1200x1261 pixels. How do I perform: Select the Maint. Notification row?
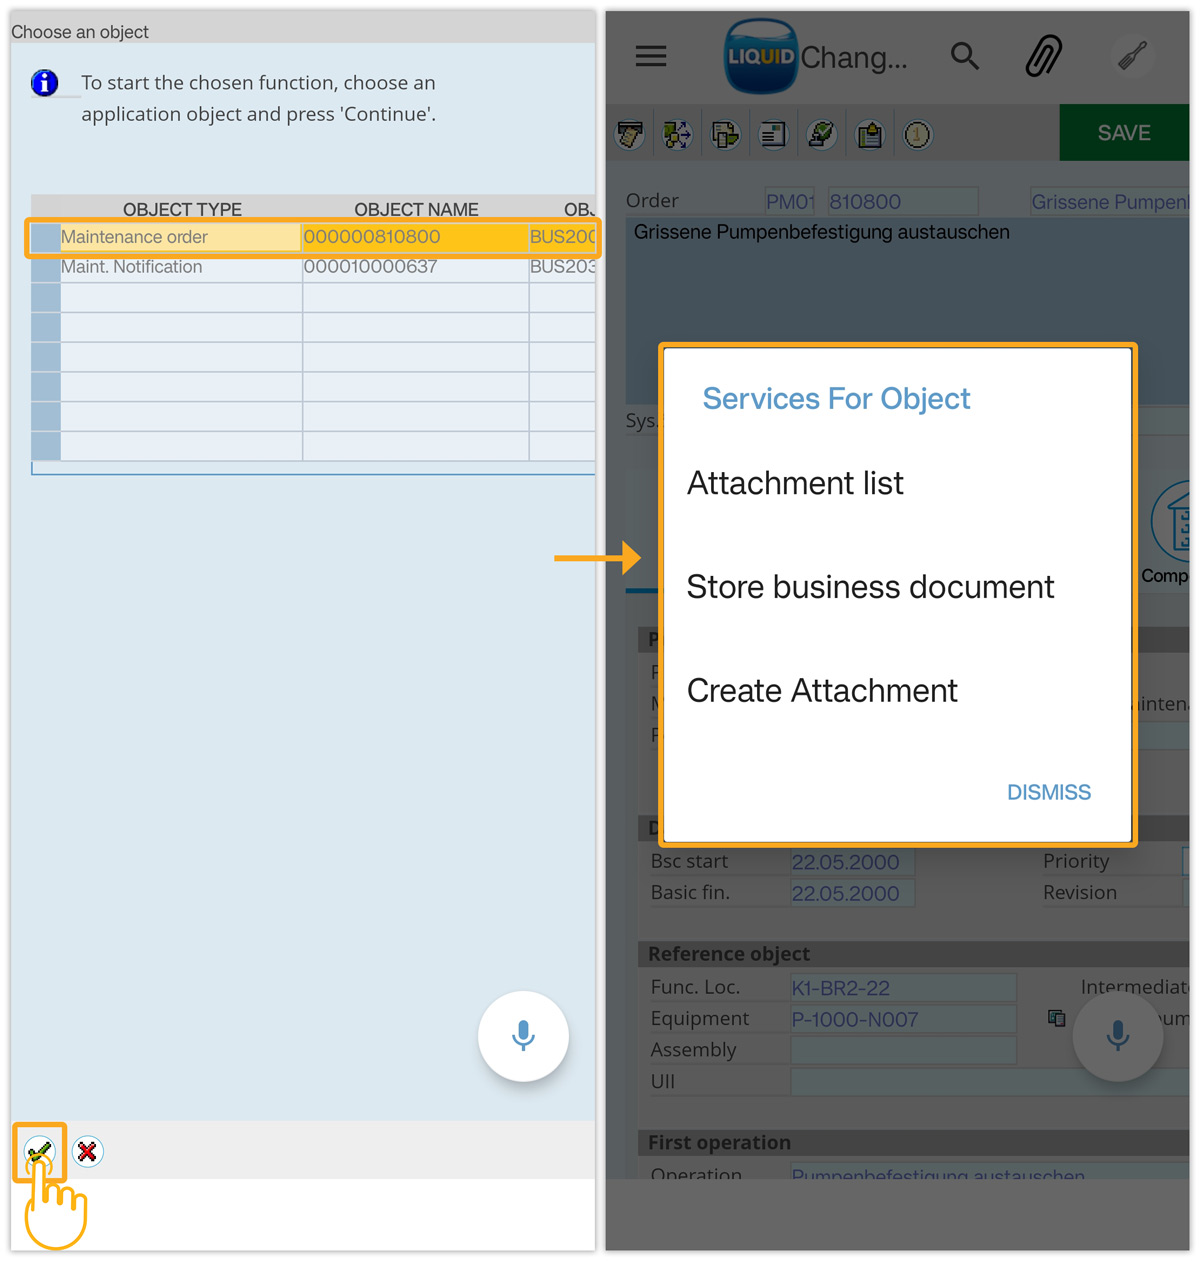coord(180,267)
